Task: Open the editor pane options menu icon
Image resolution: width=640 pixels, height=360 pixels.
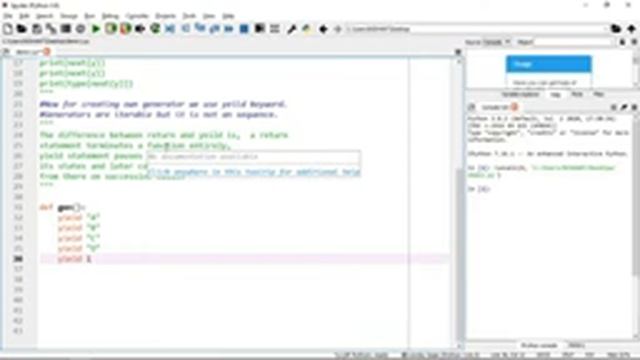Action: click(x=458, y=52)
